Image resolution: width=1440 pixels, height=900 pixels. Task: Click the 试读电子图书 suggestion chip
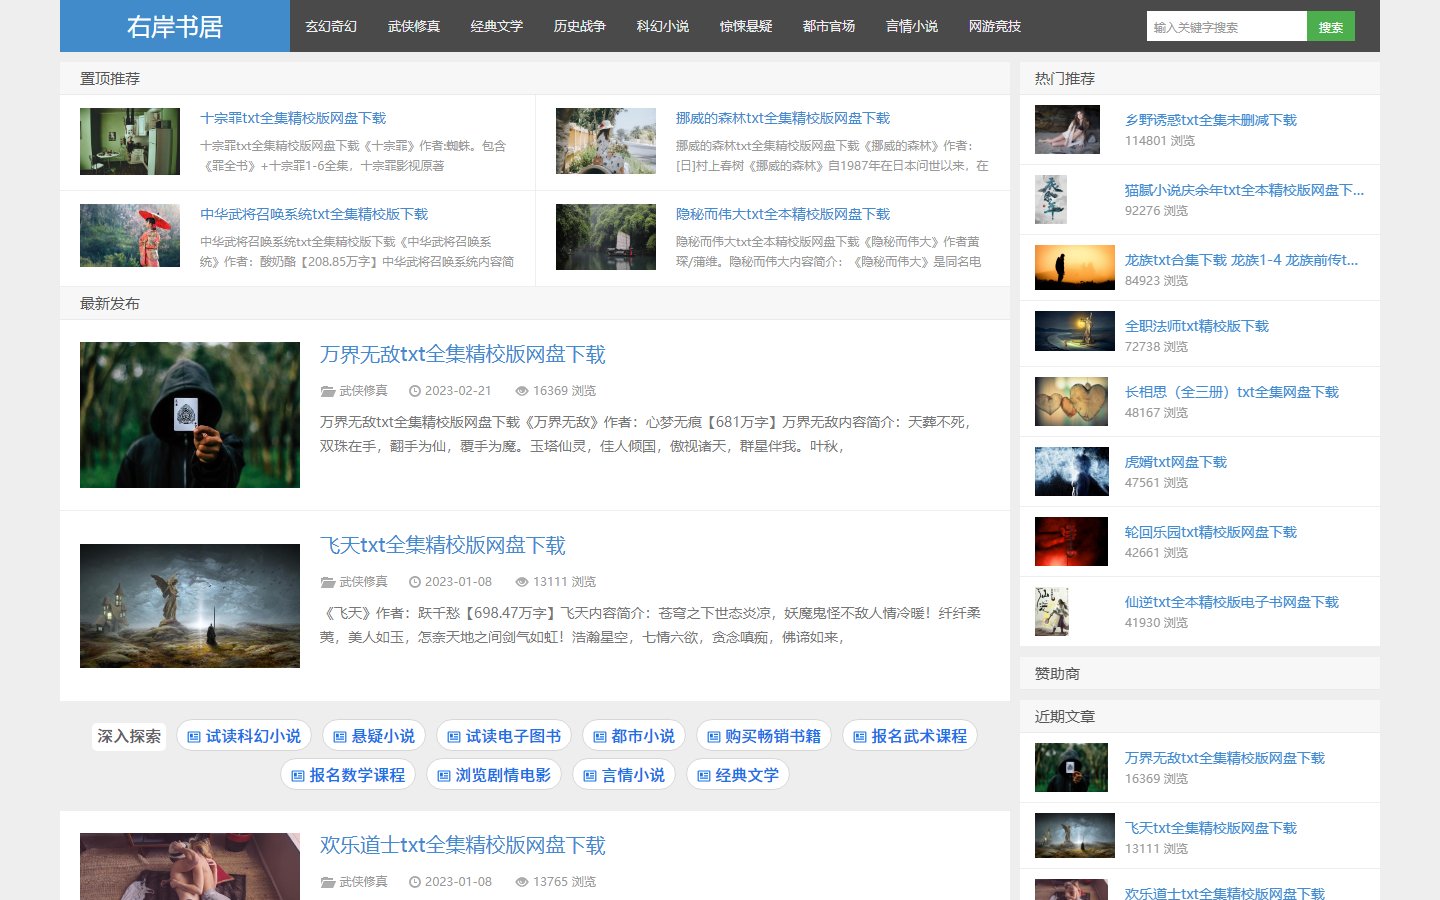504,736
